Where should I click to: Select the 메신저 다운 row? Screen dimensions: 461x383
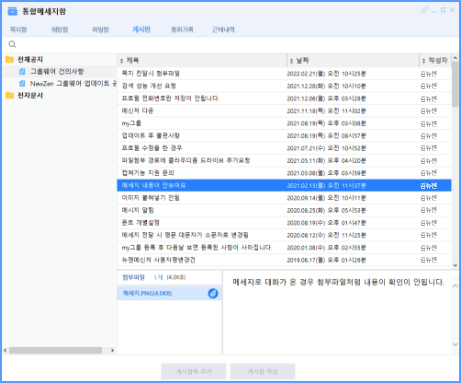[x=284, y=111]
